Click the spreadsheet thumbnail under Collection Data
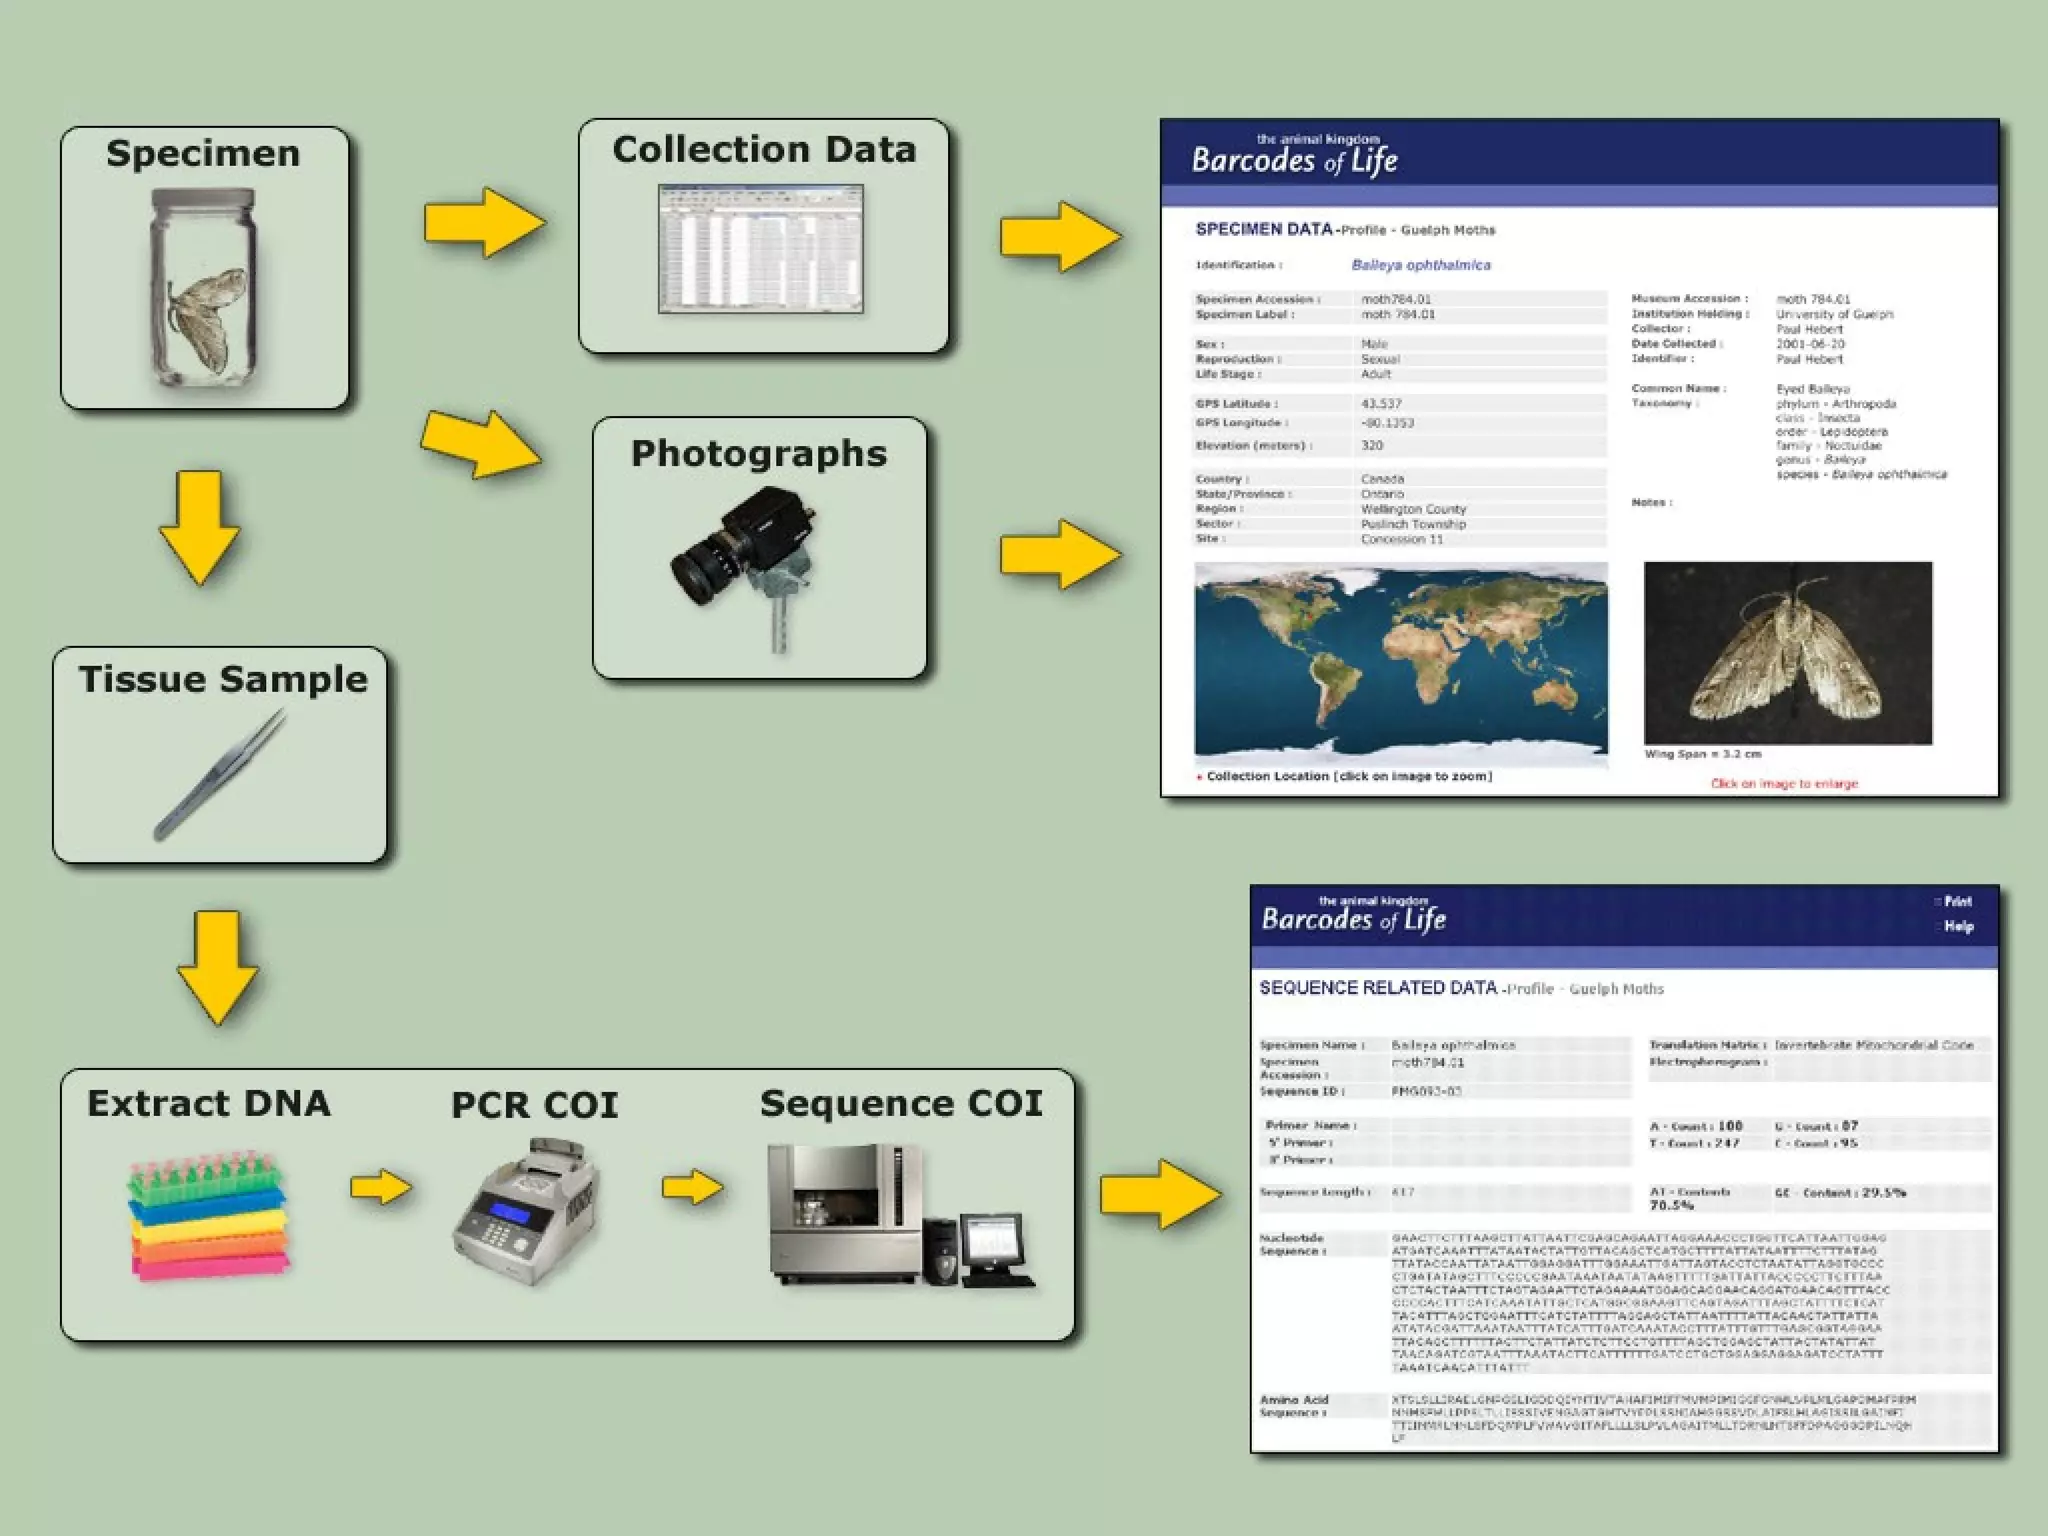The width and height of the screenshot is (2048, 1536). [760, 249]
